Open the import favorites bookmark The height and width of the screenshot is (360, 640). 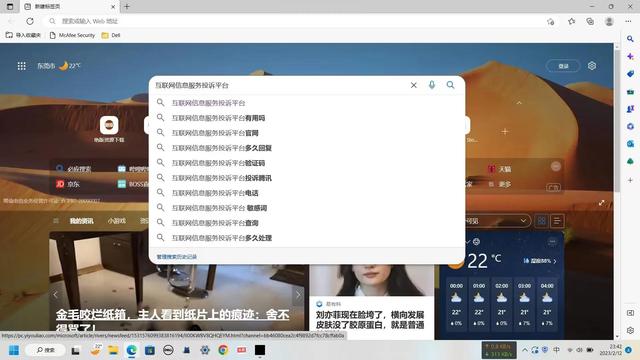[x=23, y=35]
